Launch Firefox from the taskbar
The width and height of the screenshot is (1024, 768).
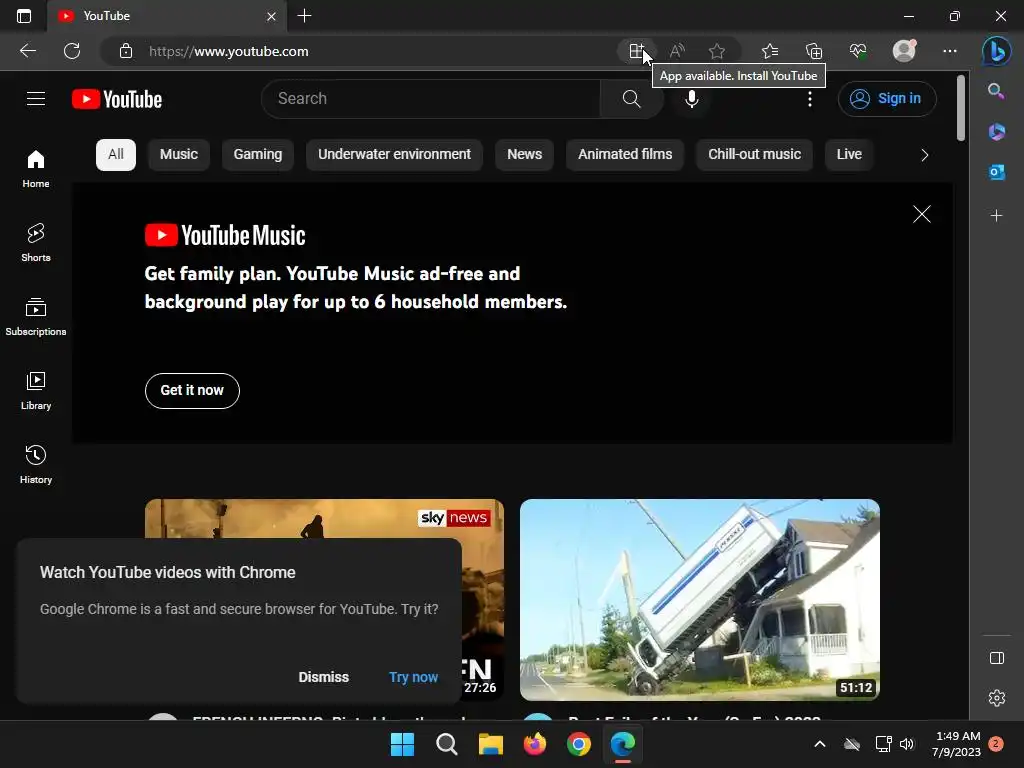tap(535, 744)
